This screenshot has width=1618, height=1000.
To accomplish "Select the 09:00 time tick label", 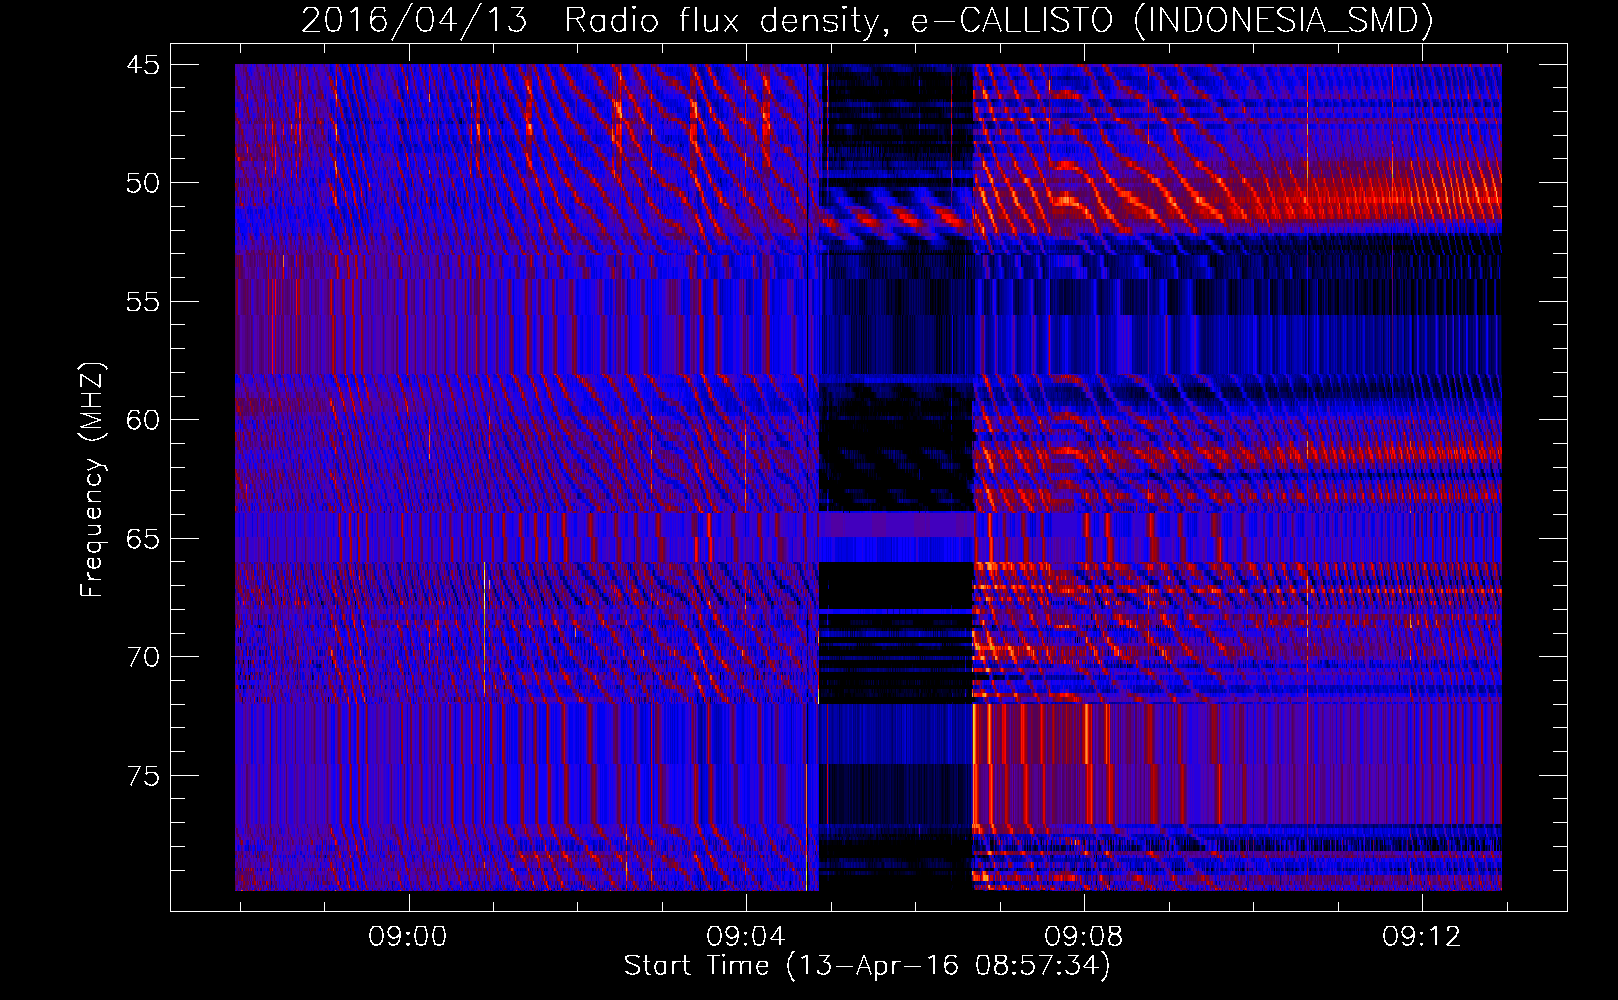I will 408,937.
